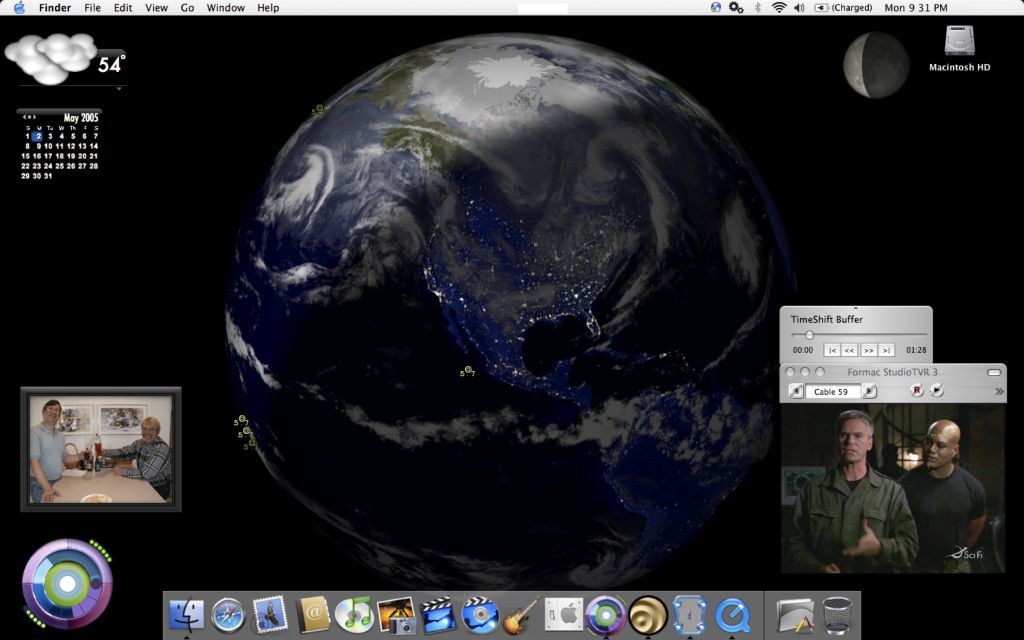Image resolution: width=1024 pixels, height=640 pixels.
Task: Click the red Record button in StudioTVR
Action: (916, 391)
